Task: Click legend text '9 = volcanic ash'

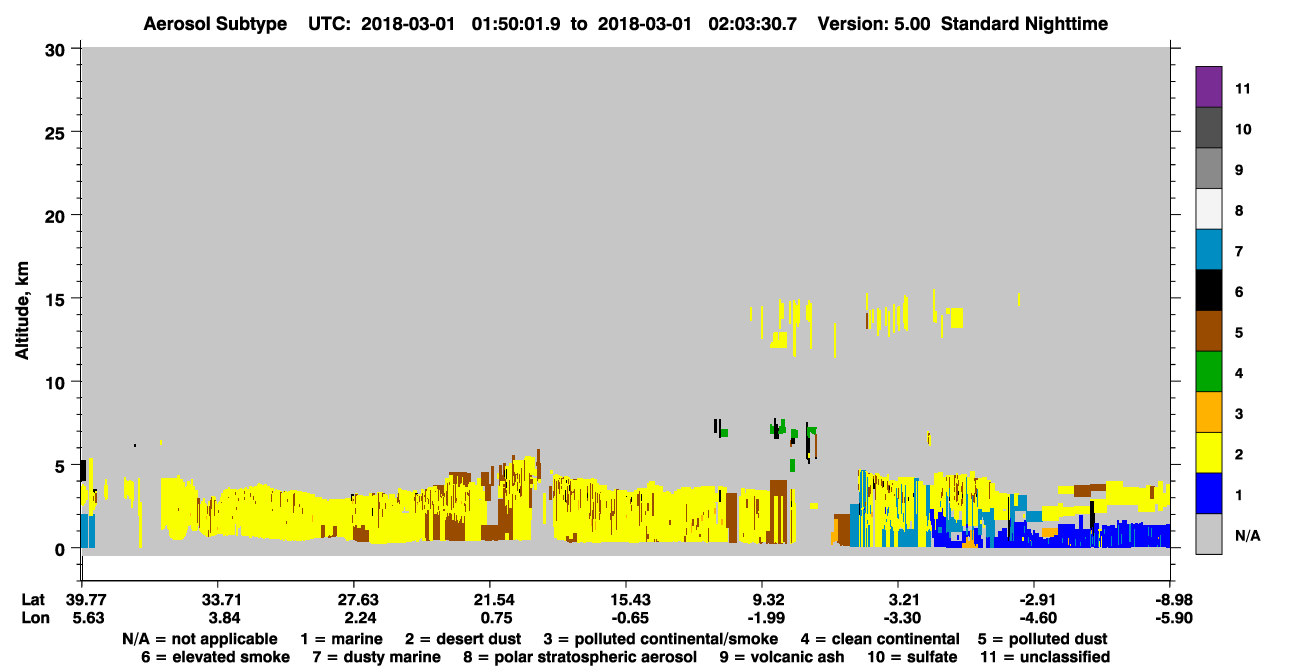Action: coord(781,657)
